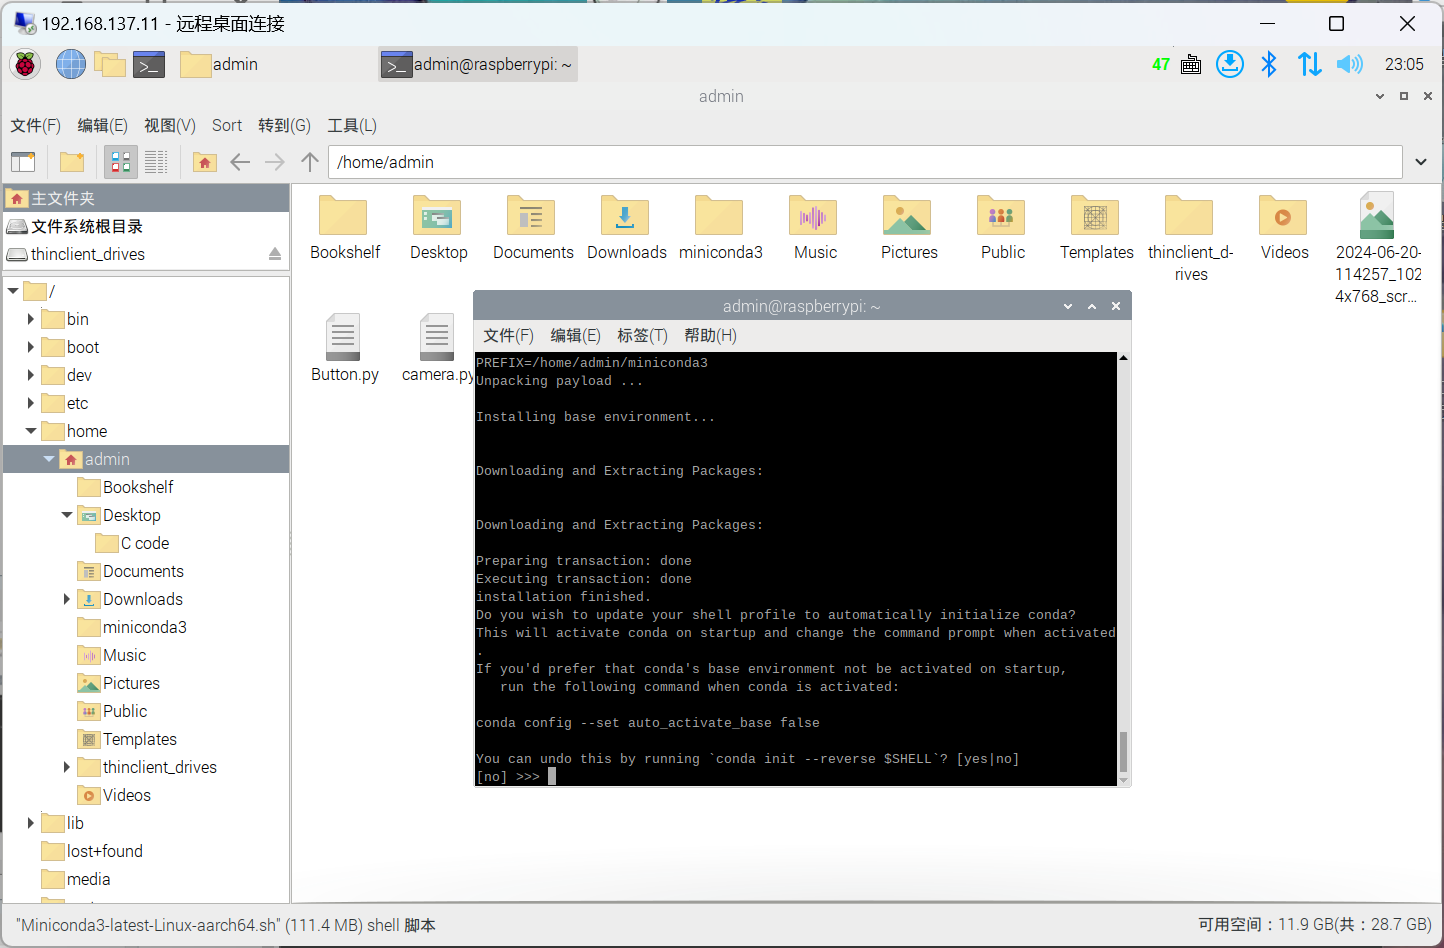Open the terminal 帮助(H) menu
This screenshot has height=948, width=1444.
pos(710,335)
